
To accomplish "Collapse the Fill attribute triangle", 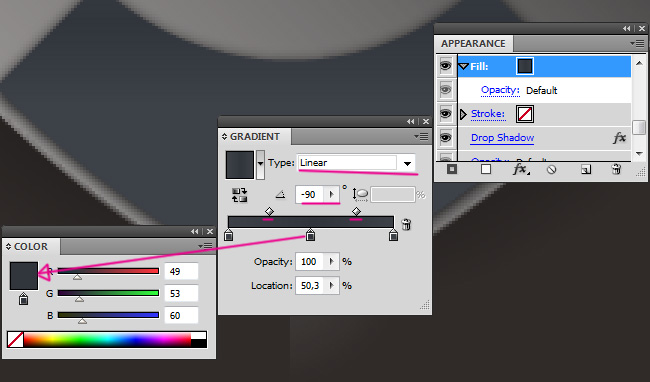I will pyautogui.click(x=464, y=66).
